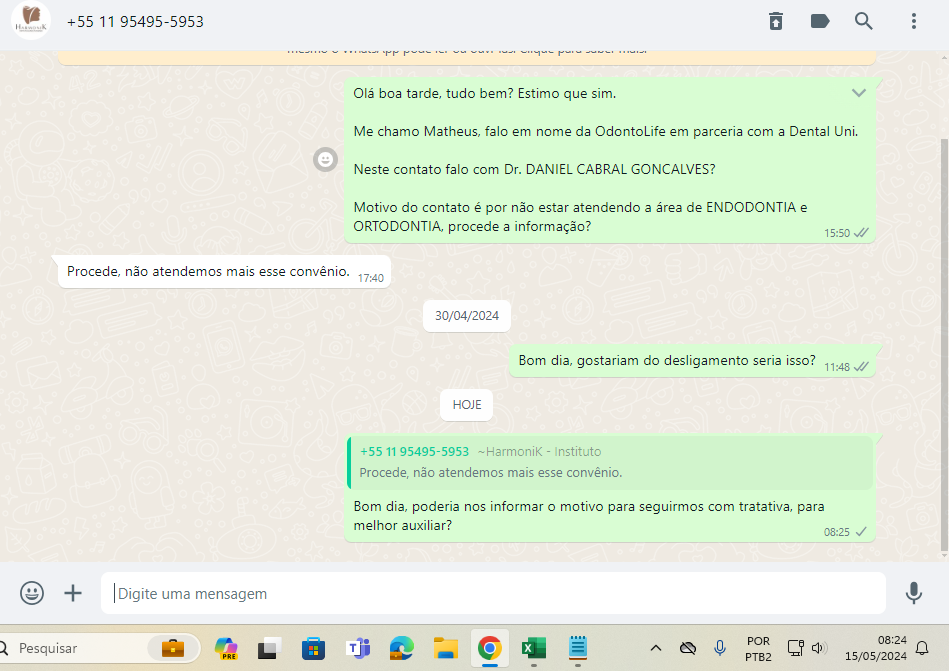949x671 pixels.
Task: React with emoji button beside first message
Action: coord(325,159)
